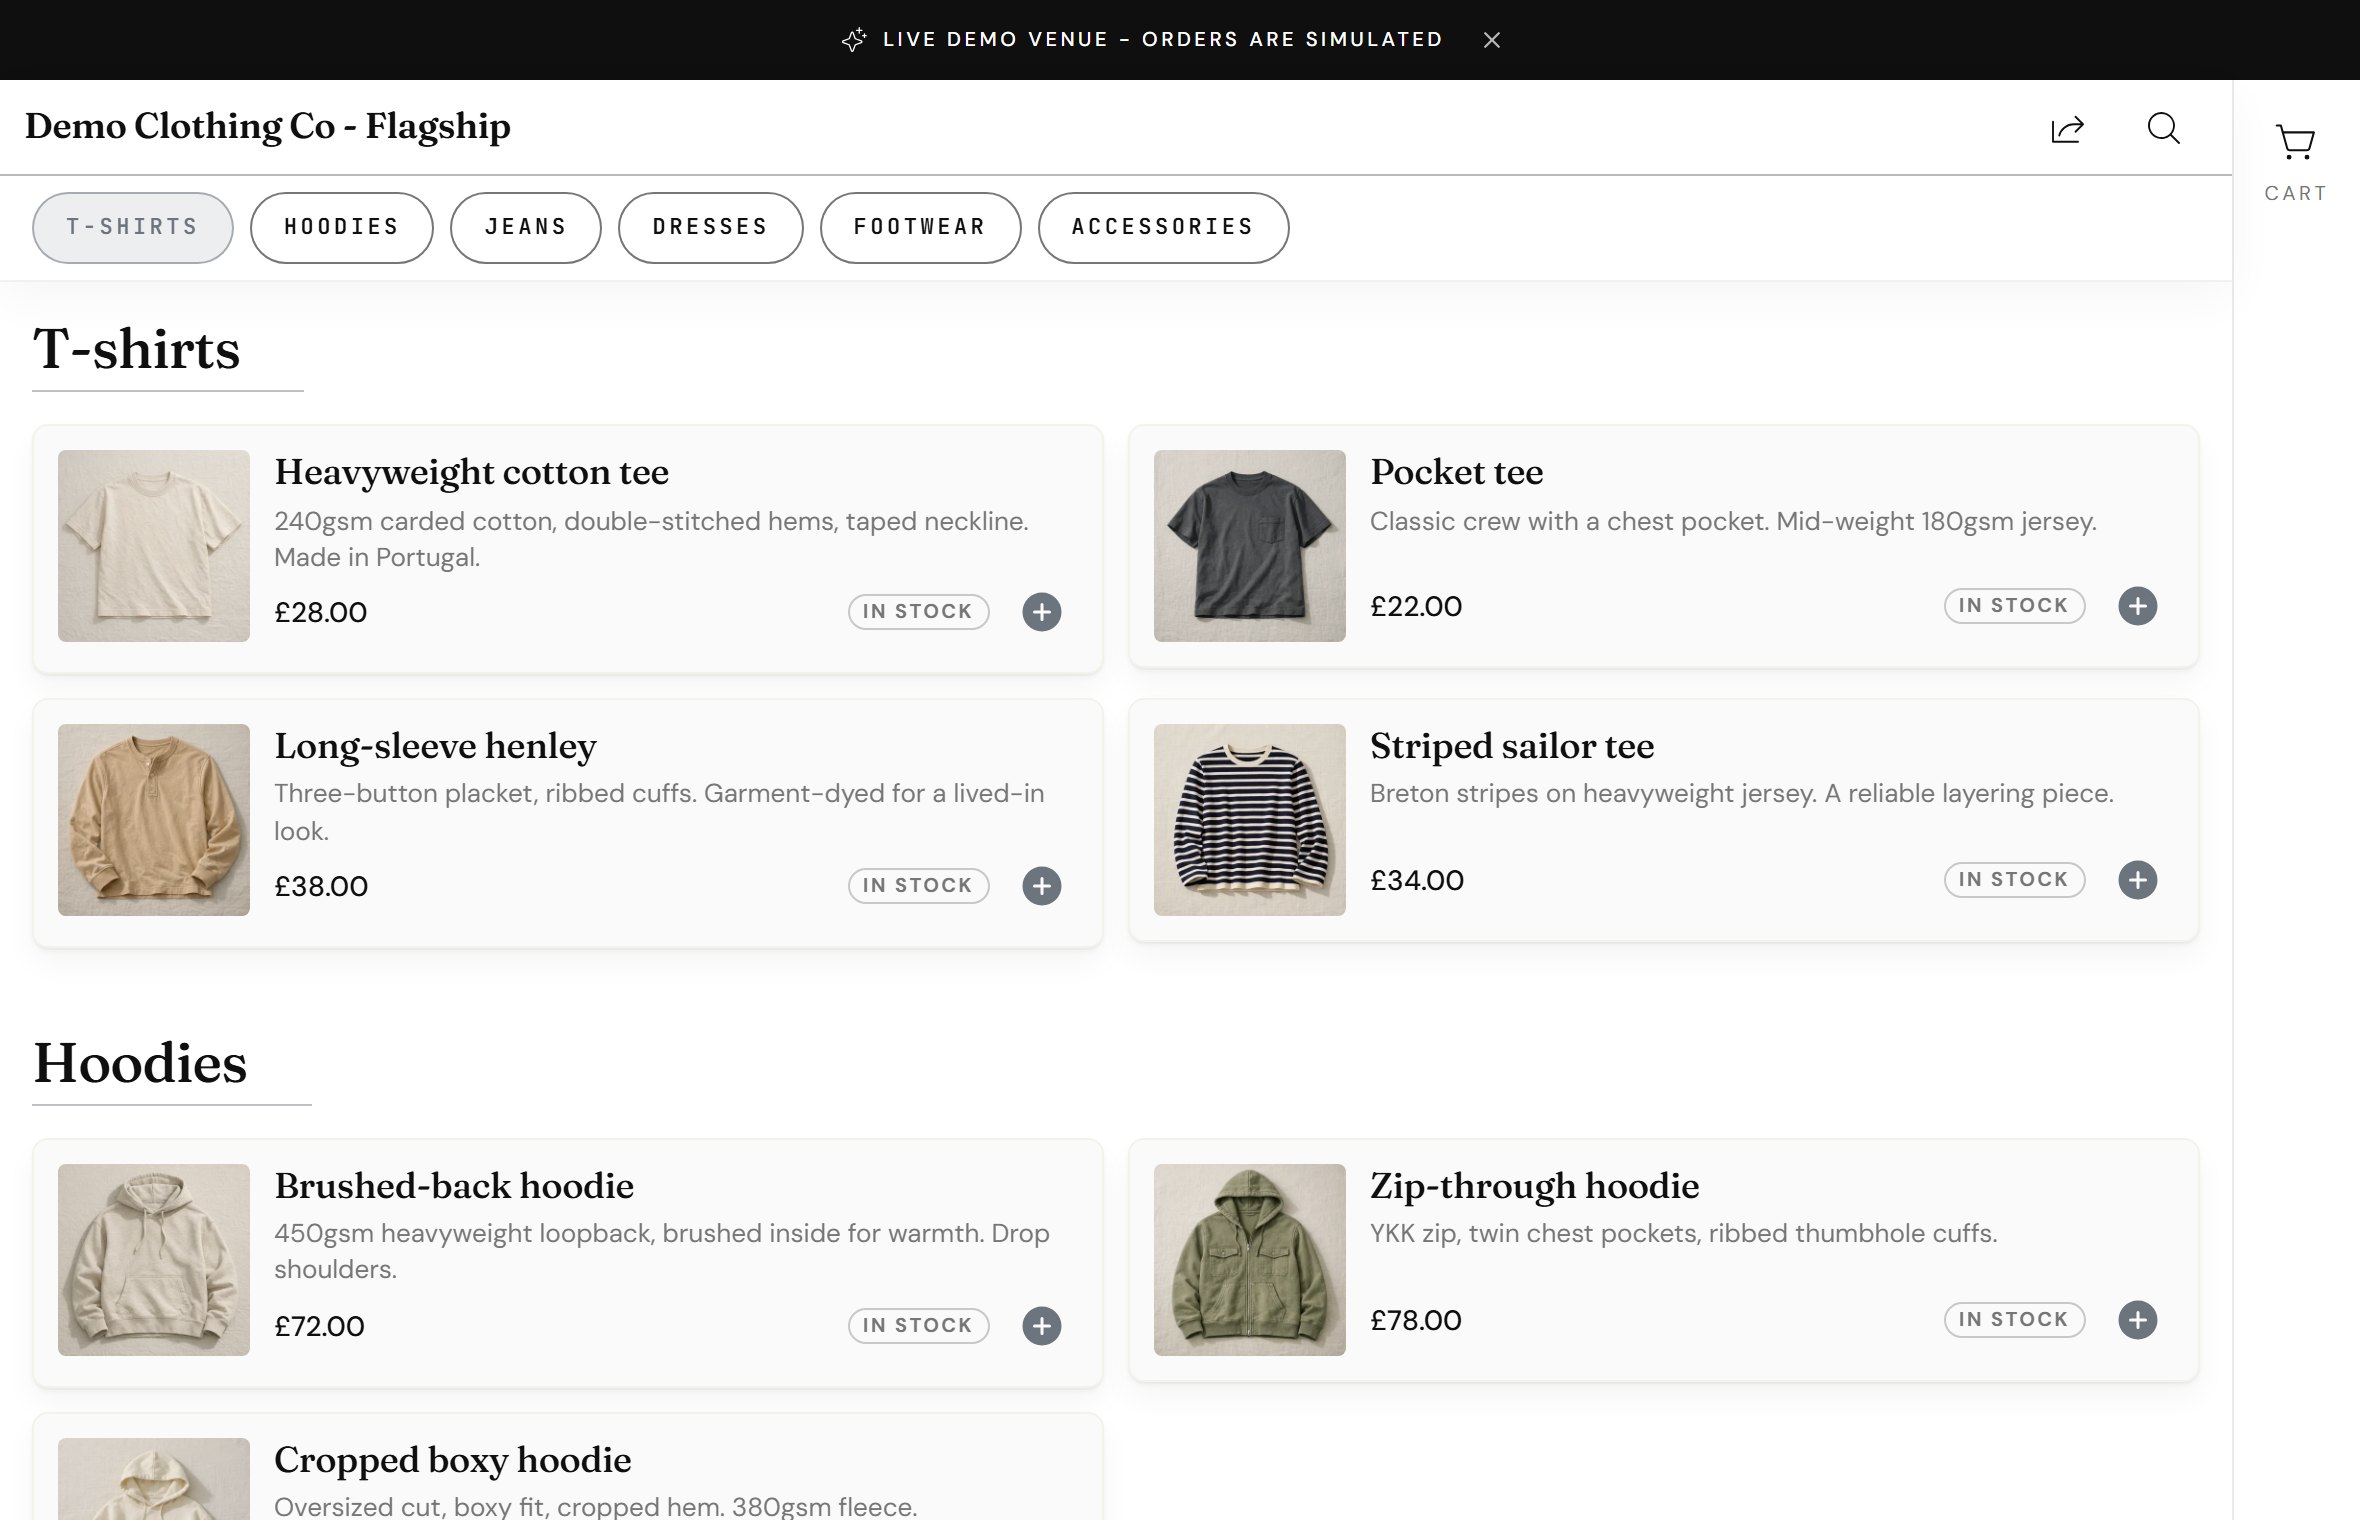Viewport: 2360px width, 1520px height.
Task: Switch to the JEANS category tab
Action: click(526, 227)
